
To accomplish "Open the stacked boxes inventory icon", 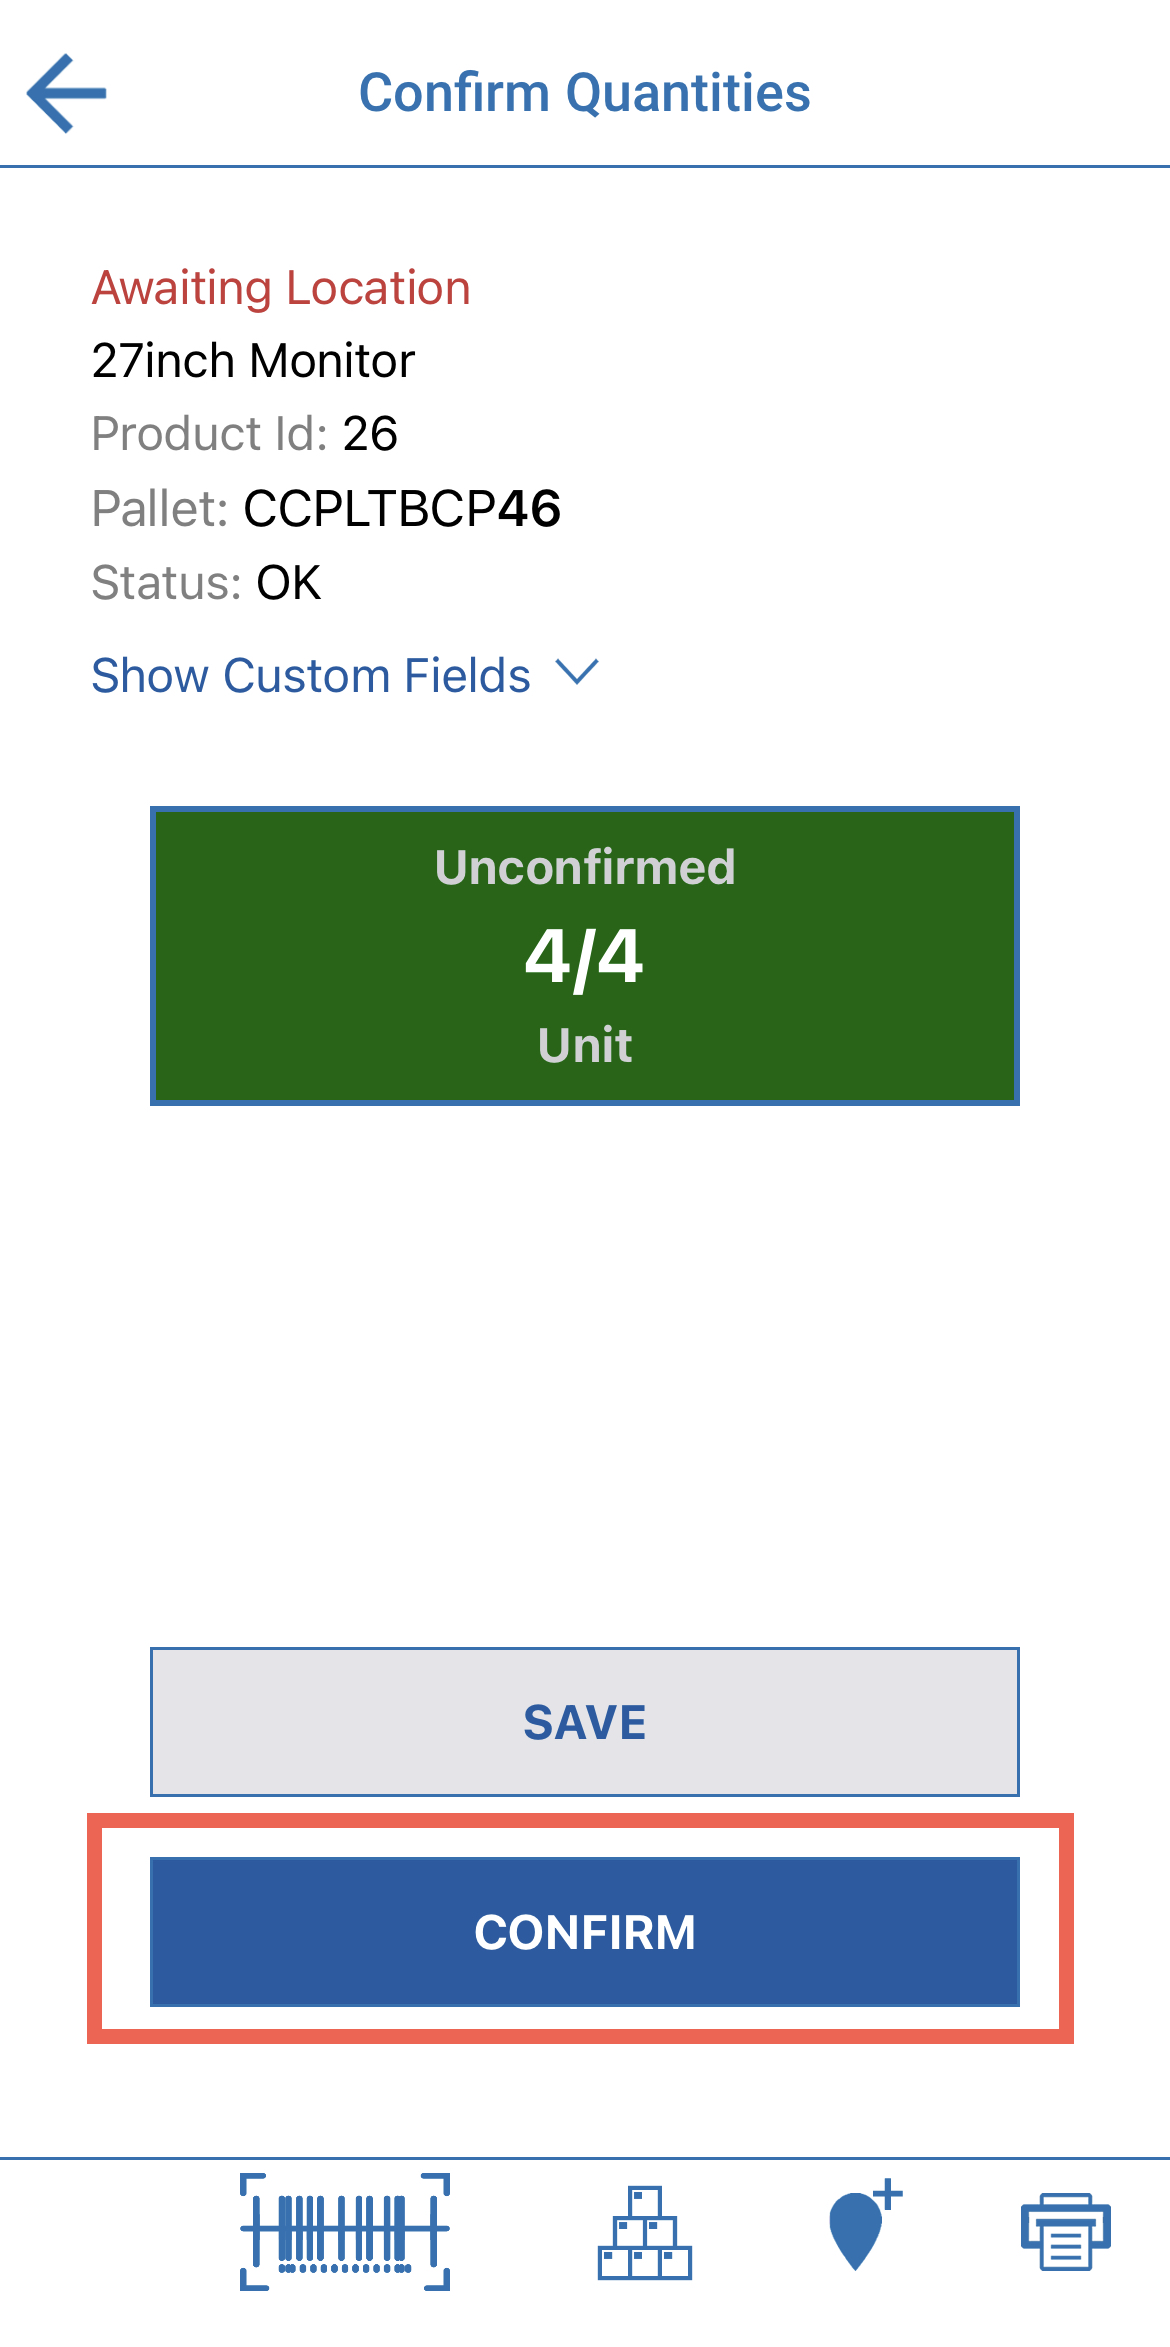I will [645, 2233].
